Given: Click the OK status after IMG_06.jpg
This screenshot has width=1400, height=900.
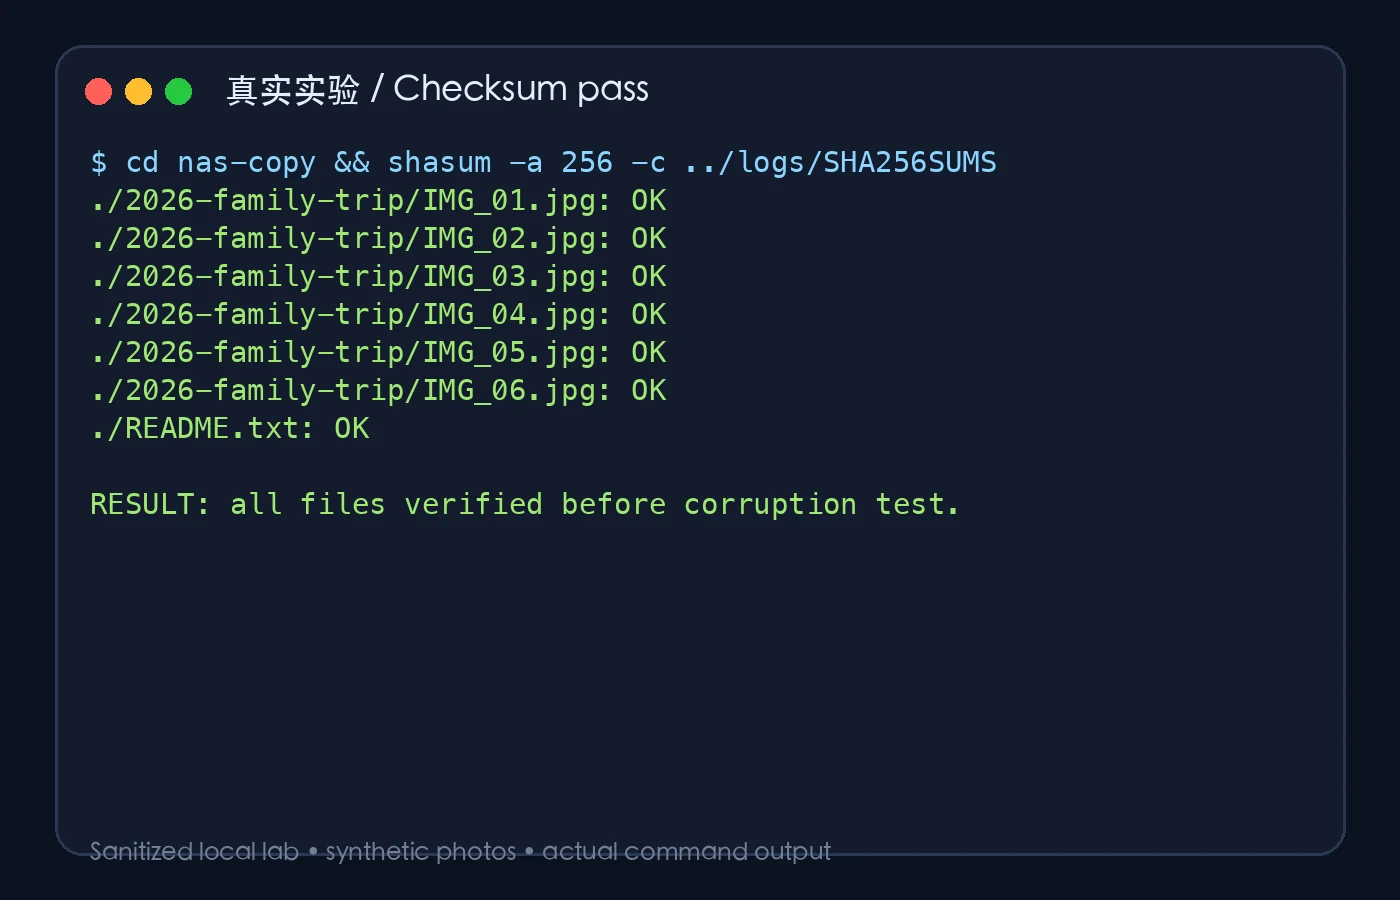Looking at the screenshot, I should pos(649,390).
